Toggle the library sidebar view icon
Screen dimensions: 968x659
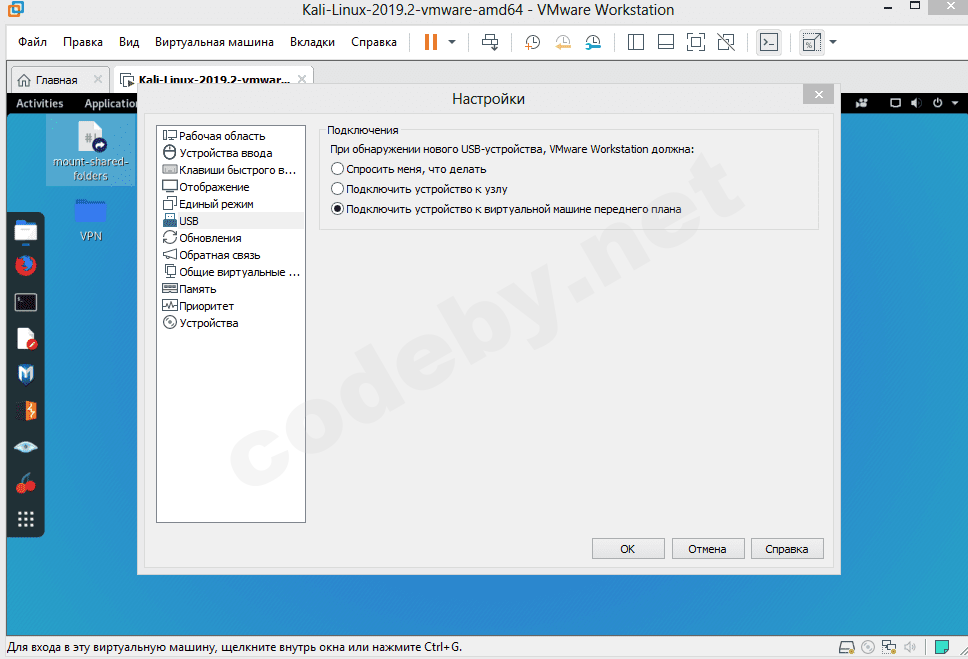point(635,42)
